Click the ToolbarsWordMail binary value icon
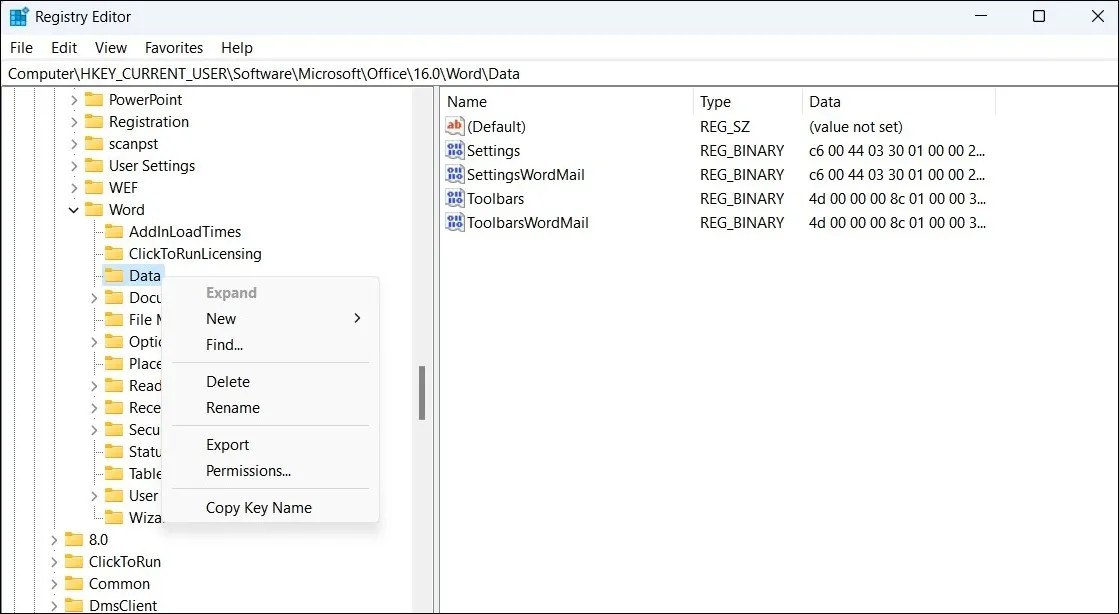 455,222
